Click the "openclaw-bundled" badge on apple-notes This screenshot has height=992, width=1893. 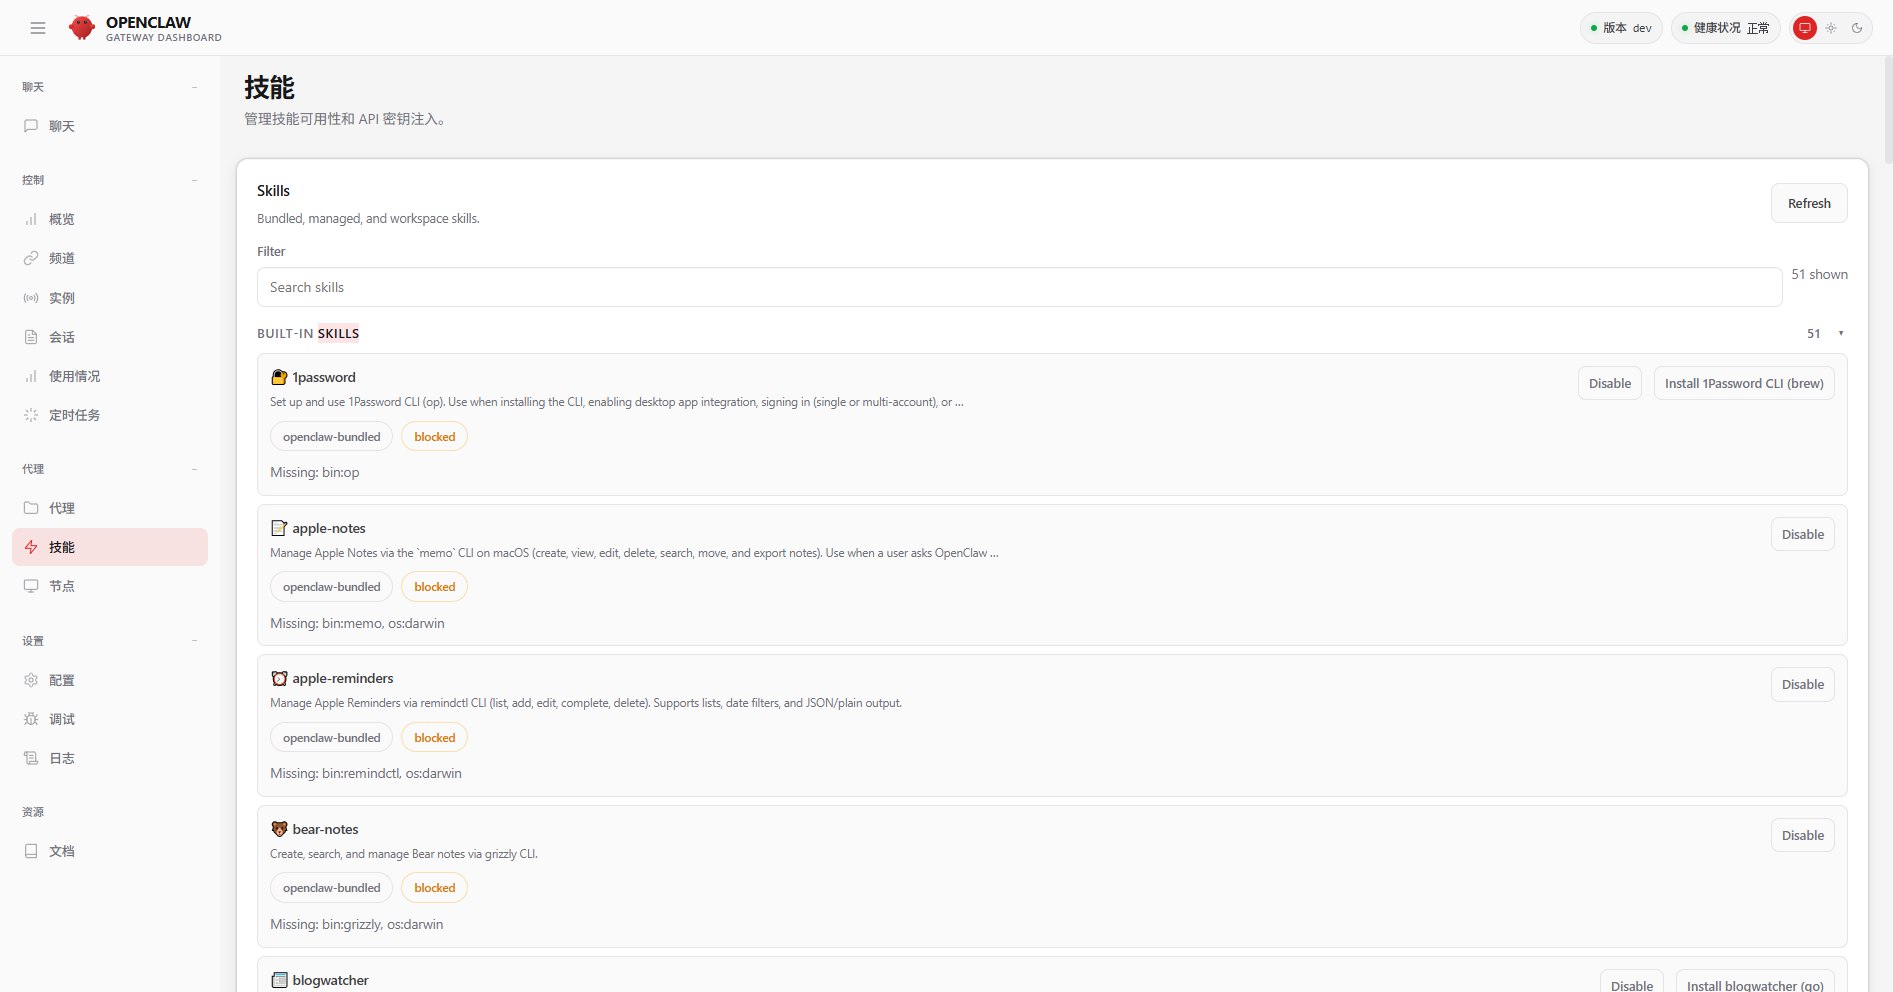(x=331, y=587)
